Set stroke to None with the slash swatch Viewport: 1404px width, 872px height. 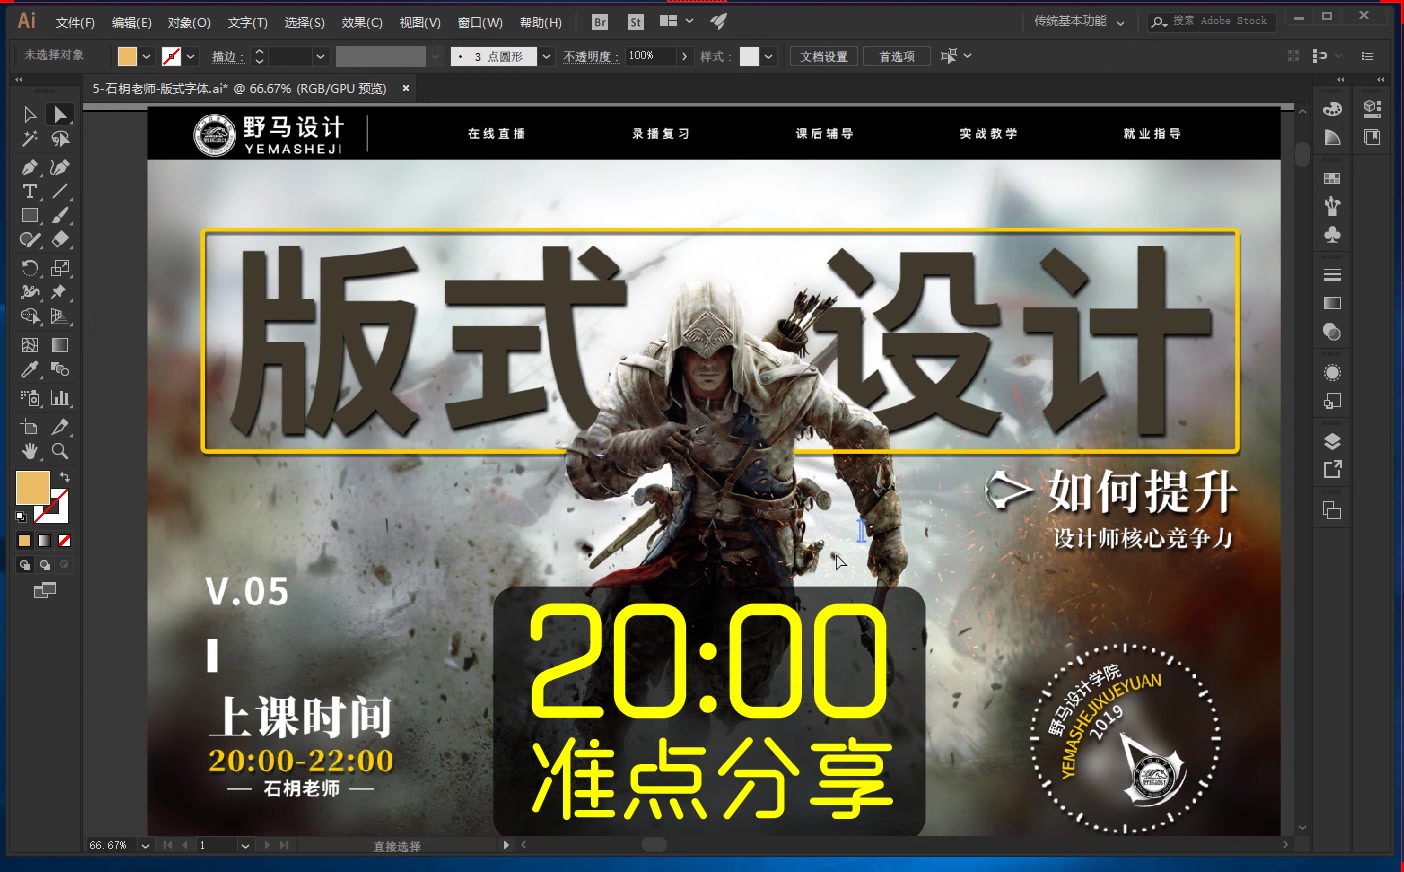coord(66,540)
